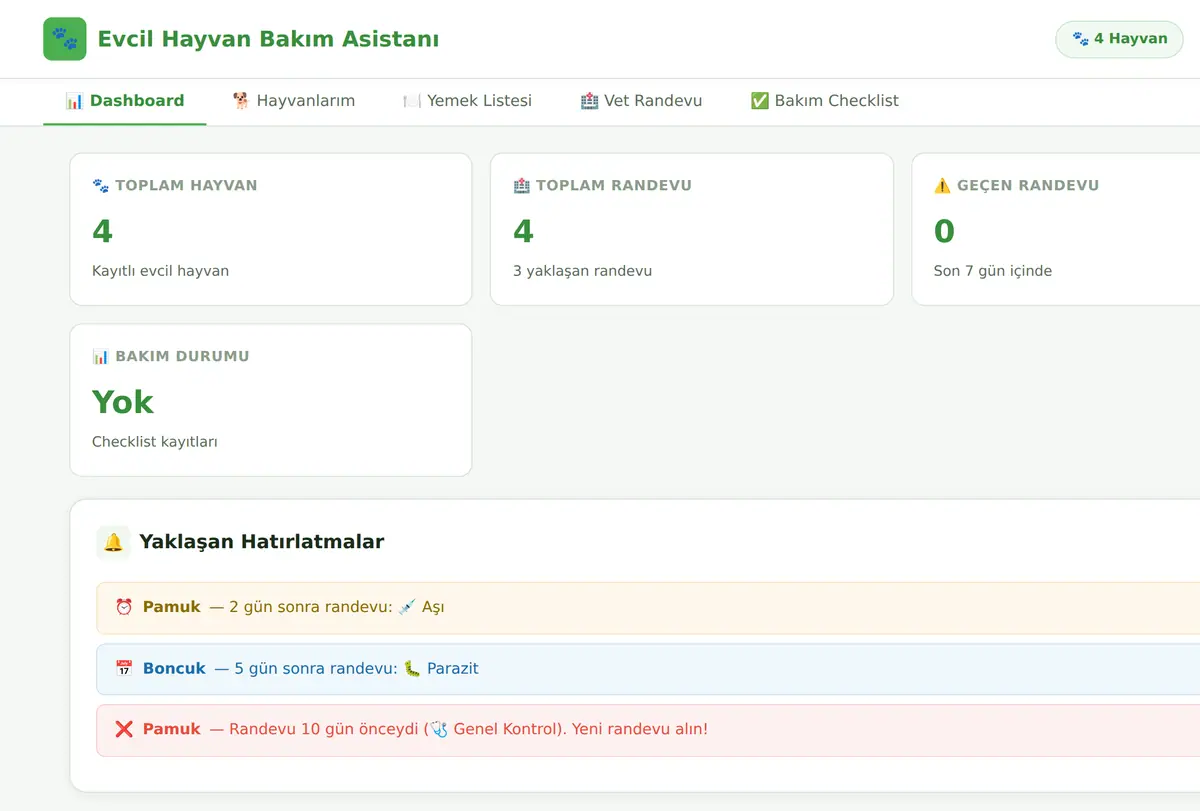The width and height of the screenshot is (1200, 811).
Task: Click the Geçen Randevu count 0
Action: [x=944, y=231]
